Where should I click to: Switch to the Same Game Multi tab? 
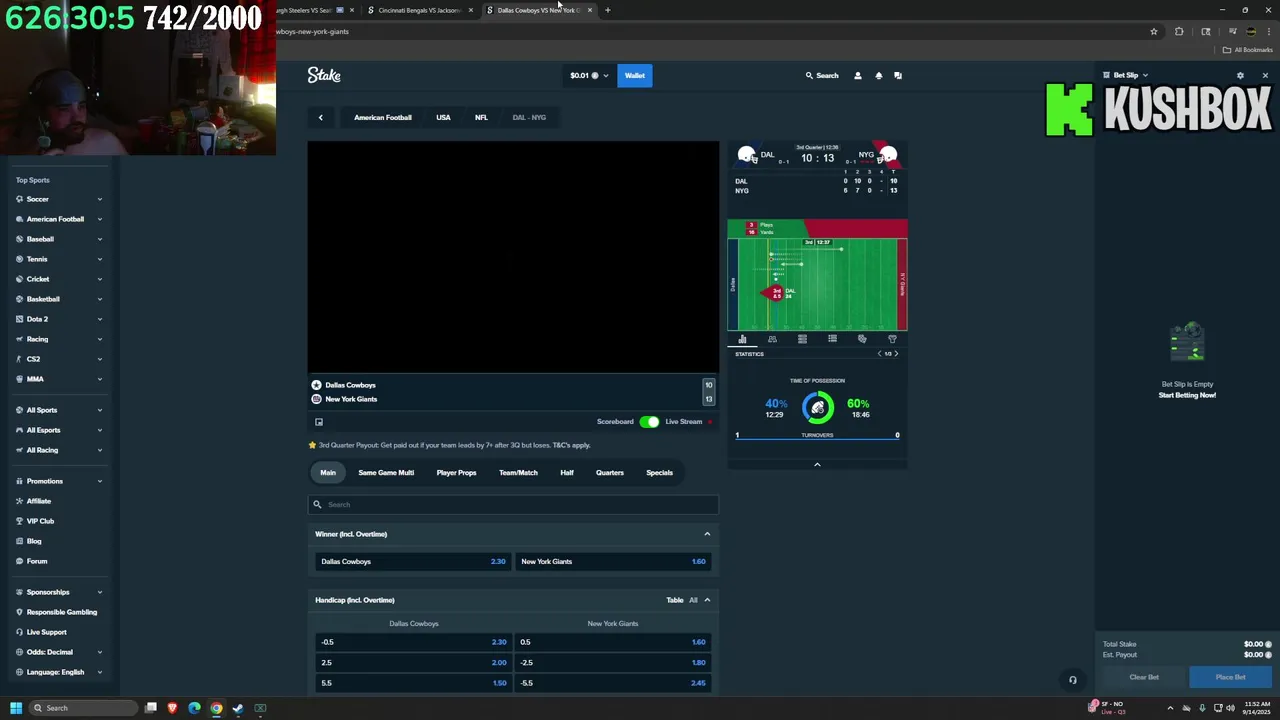point(386,473)
